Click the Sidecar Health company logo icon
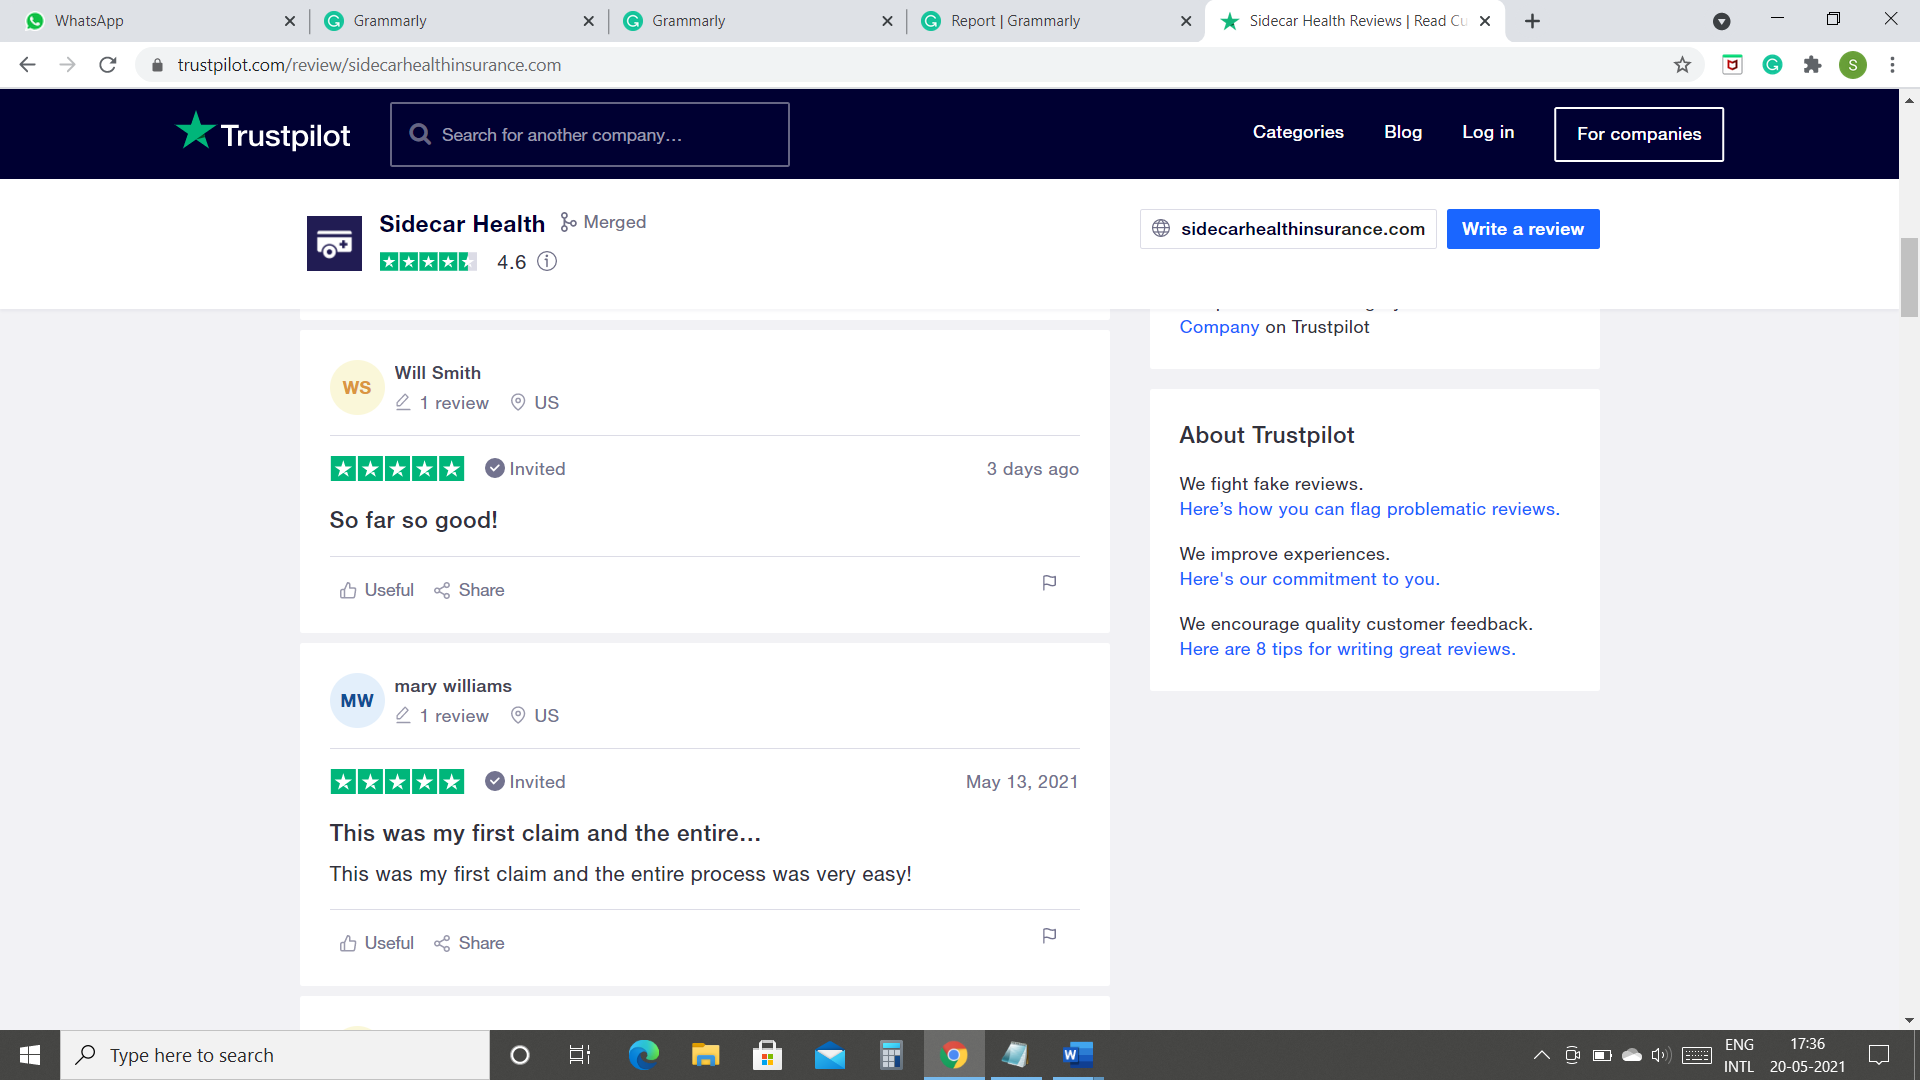The height and width of the screenshot is (1080, 1920). point(334,243)
